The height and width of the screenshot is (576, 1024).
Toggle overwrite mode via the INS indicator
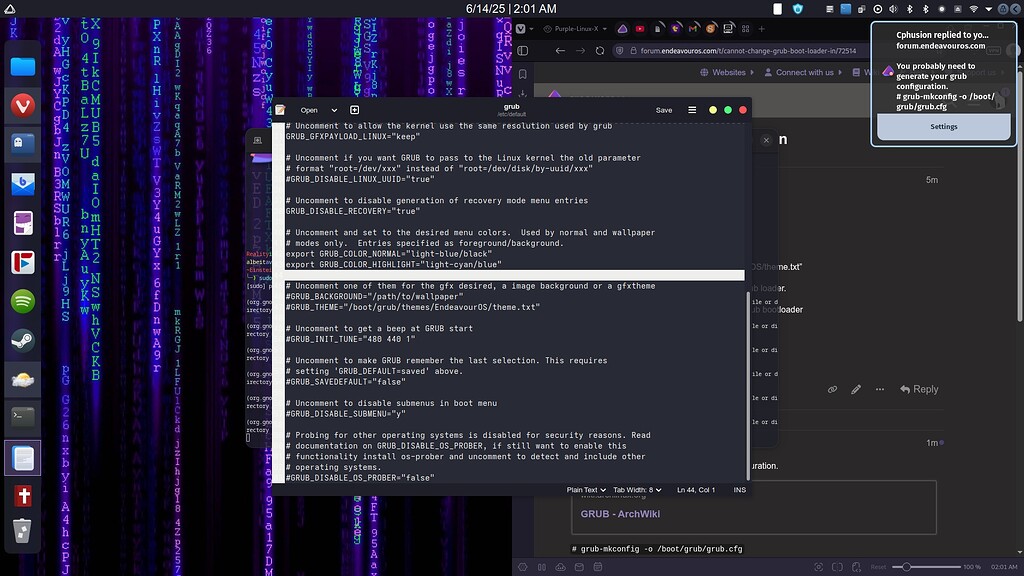coord(740,490)
